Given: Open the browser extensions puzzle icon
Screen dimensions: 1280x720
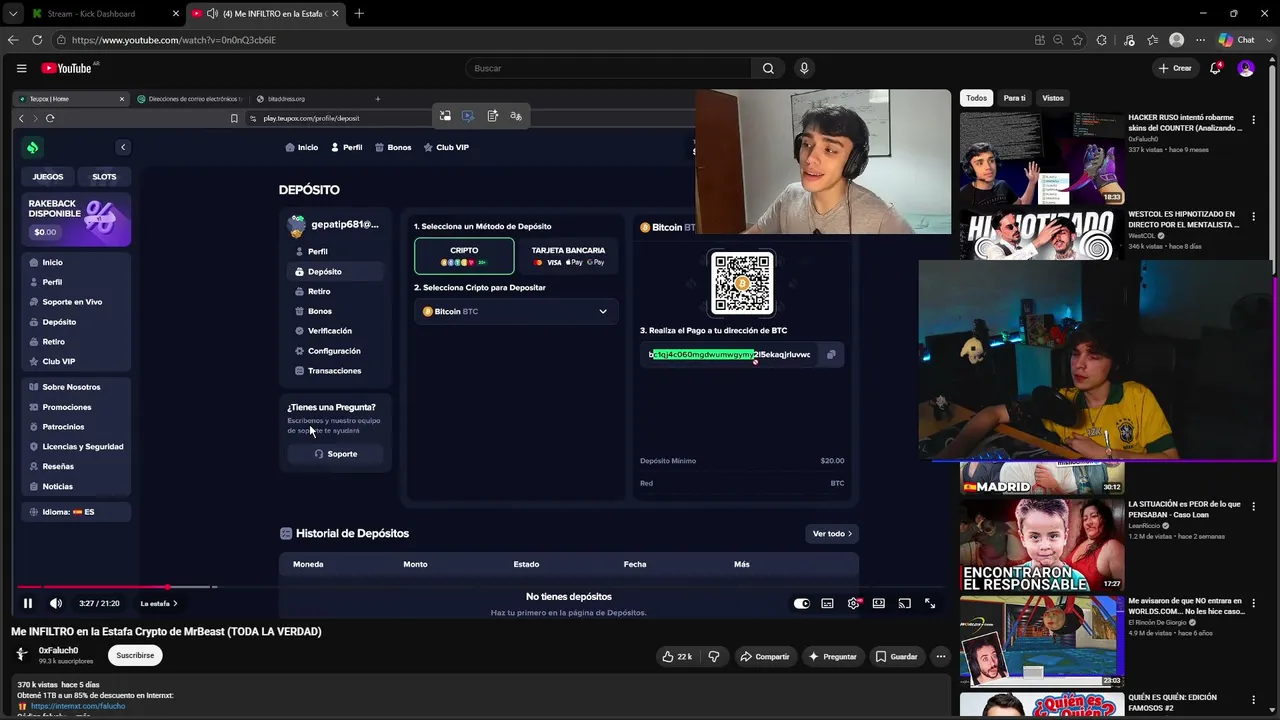Looking at the screenshot, I should tap(1102, 40).
